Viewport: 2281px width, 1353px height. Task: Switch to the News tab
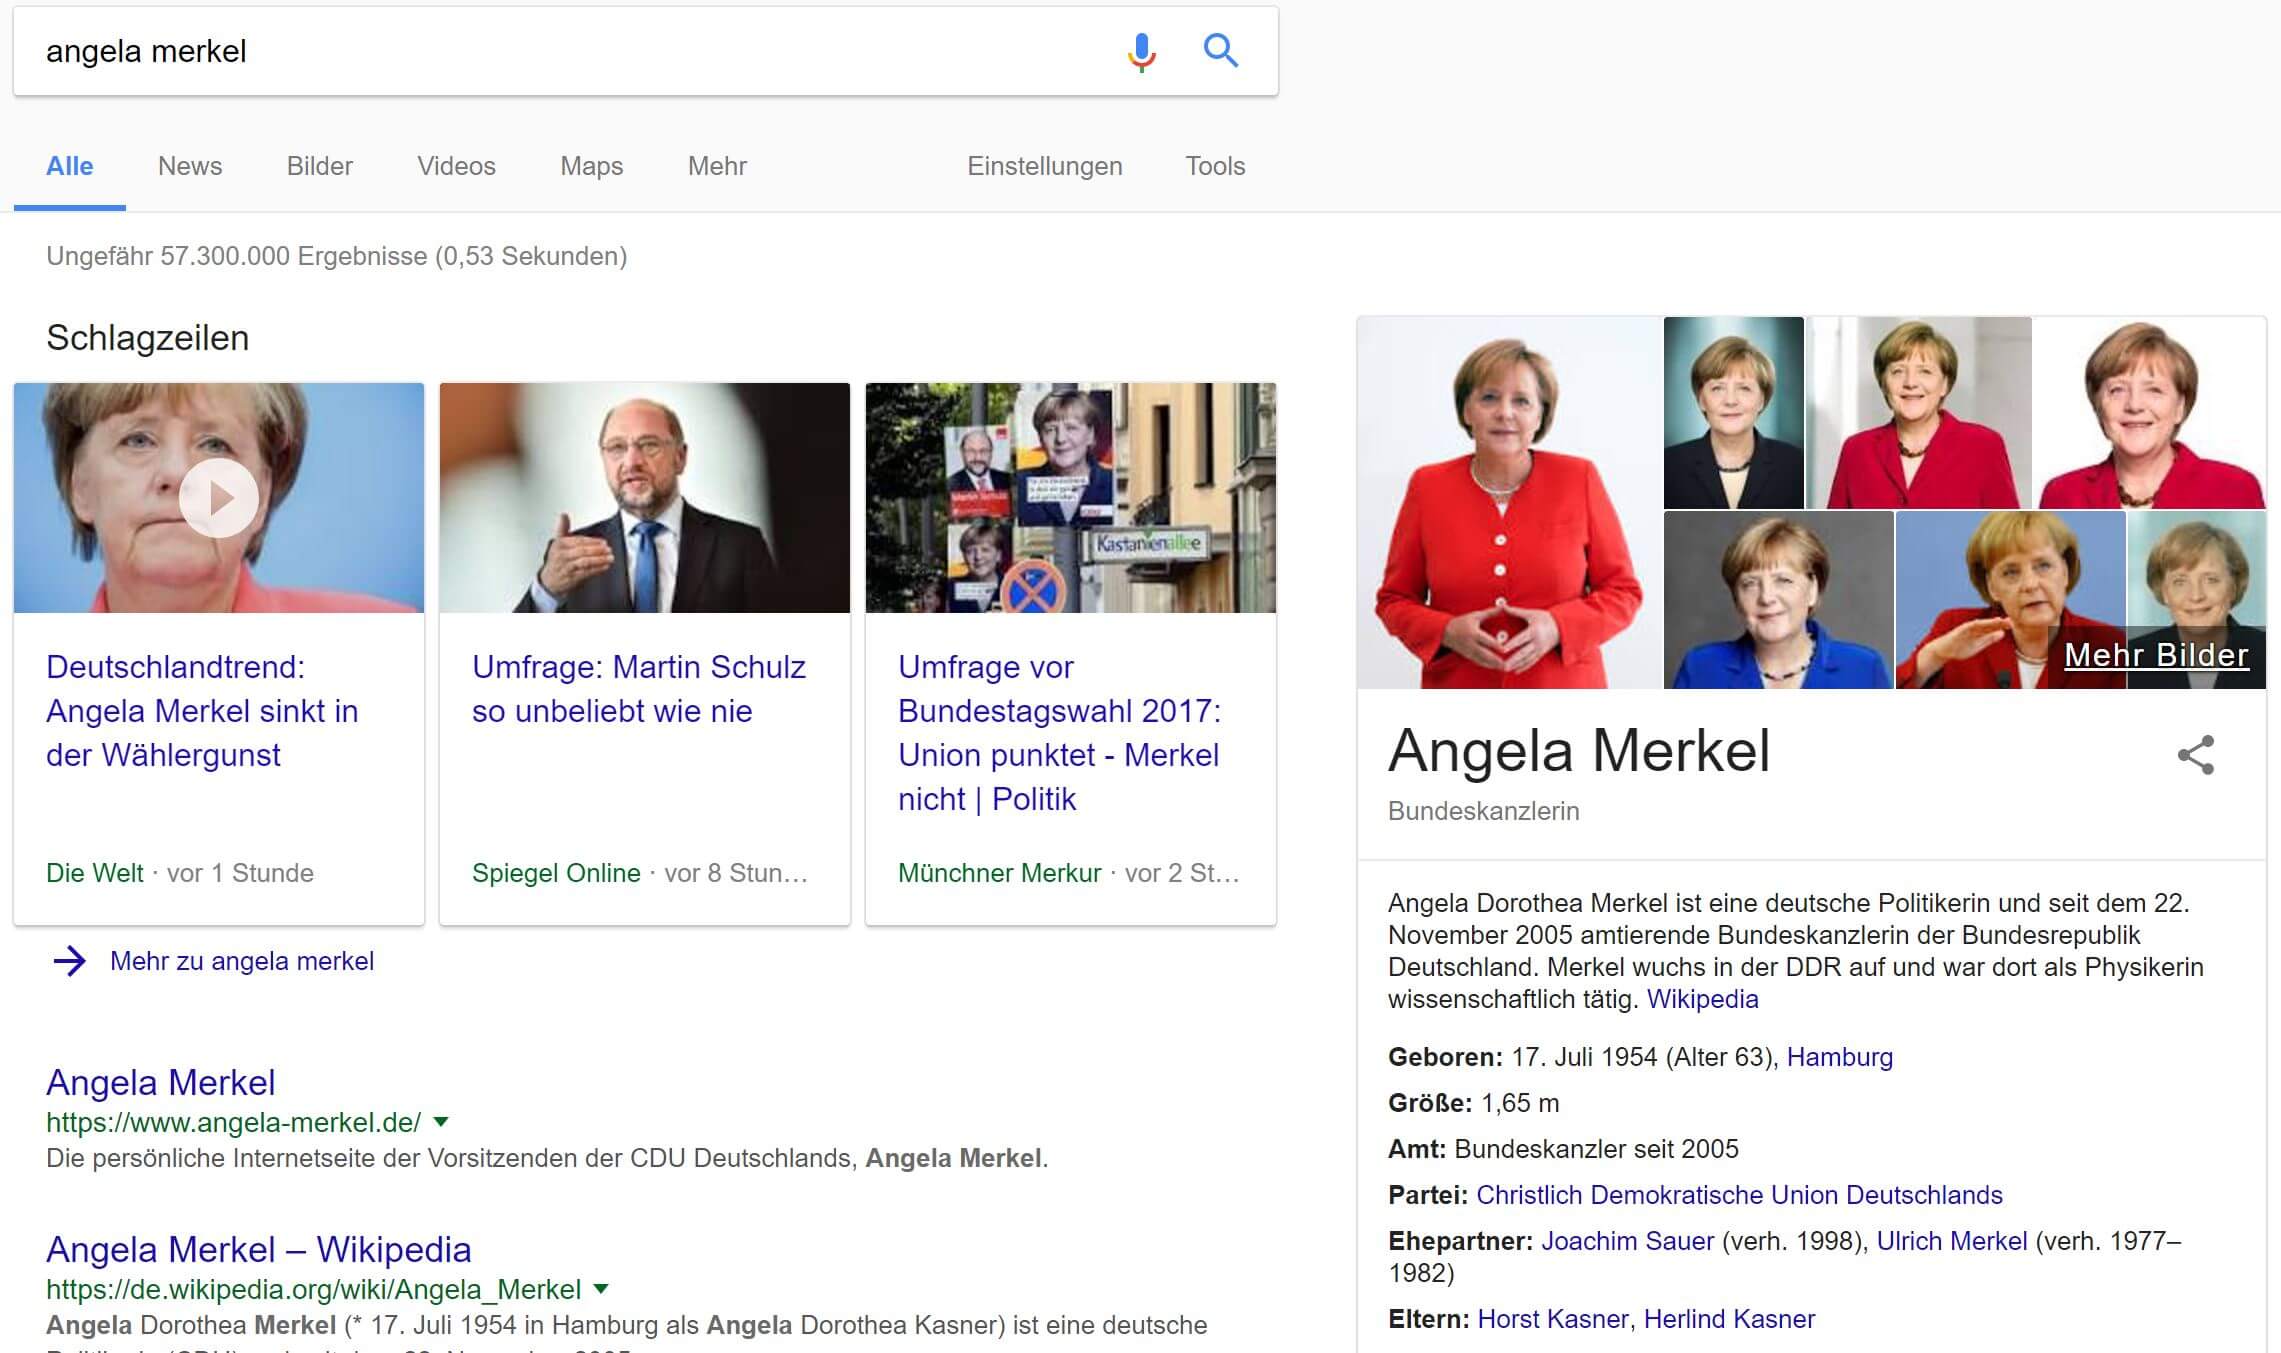point(190,166)
